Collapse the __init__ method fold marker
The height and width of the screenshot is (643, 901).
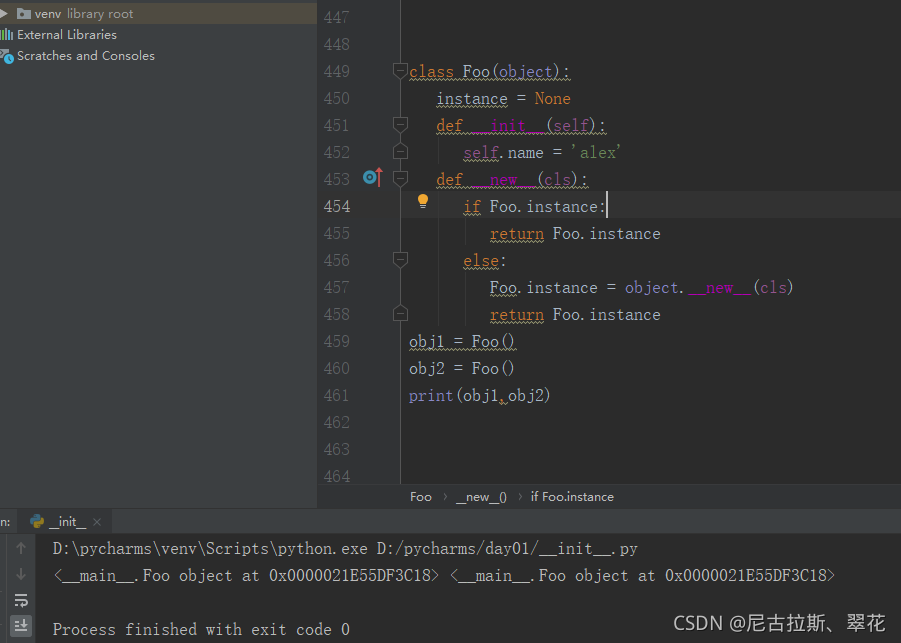point(400,125)
